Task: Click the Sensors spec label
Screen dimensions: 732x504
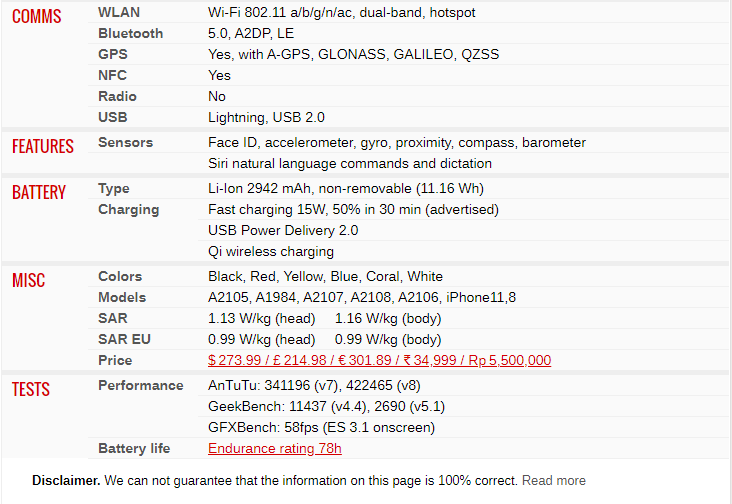Action: (x=125, y=143)
